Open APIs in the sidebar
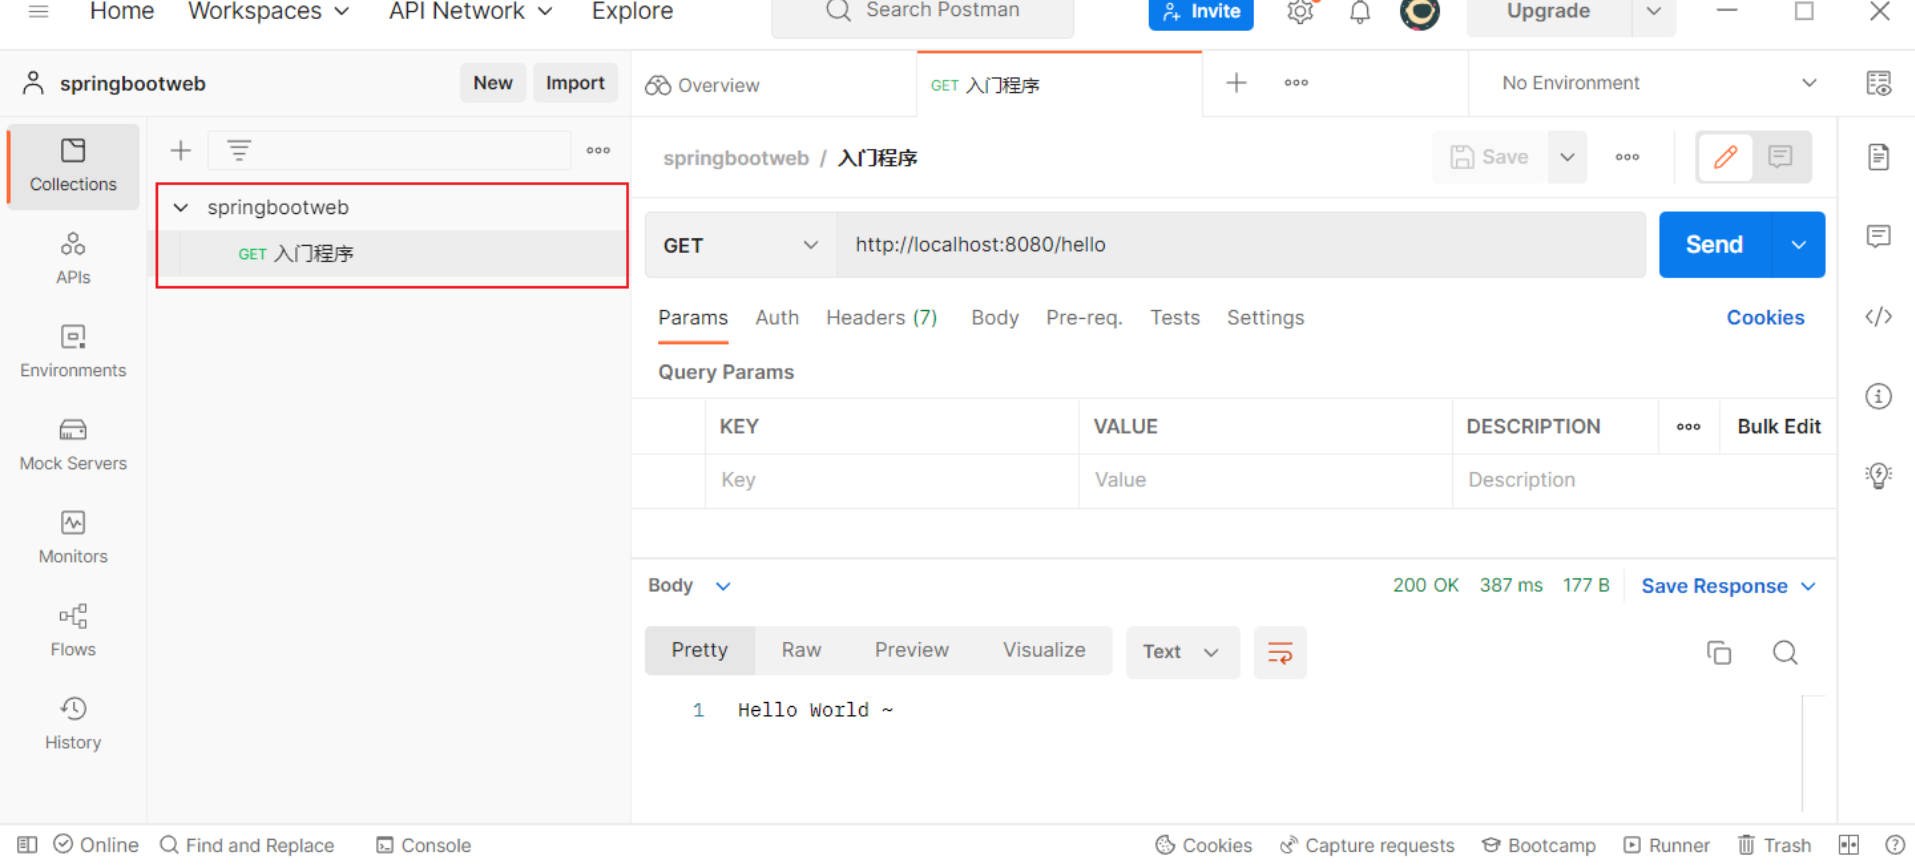 (x=73, y=258)
